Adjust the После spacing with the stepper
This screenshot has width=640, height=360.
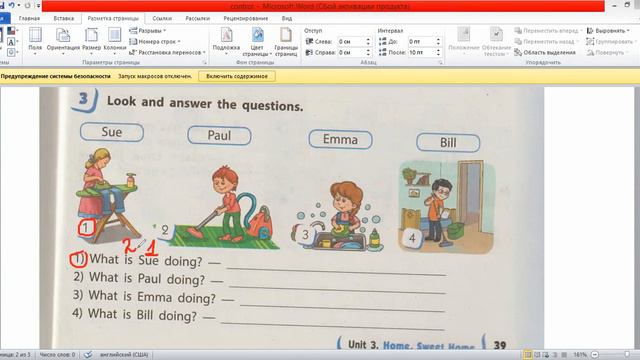(x=438, y=52)
